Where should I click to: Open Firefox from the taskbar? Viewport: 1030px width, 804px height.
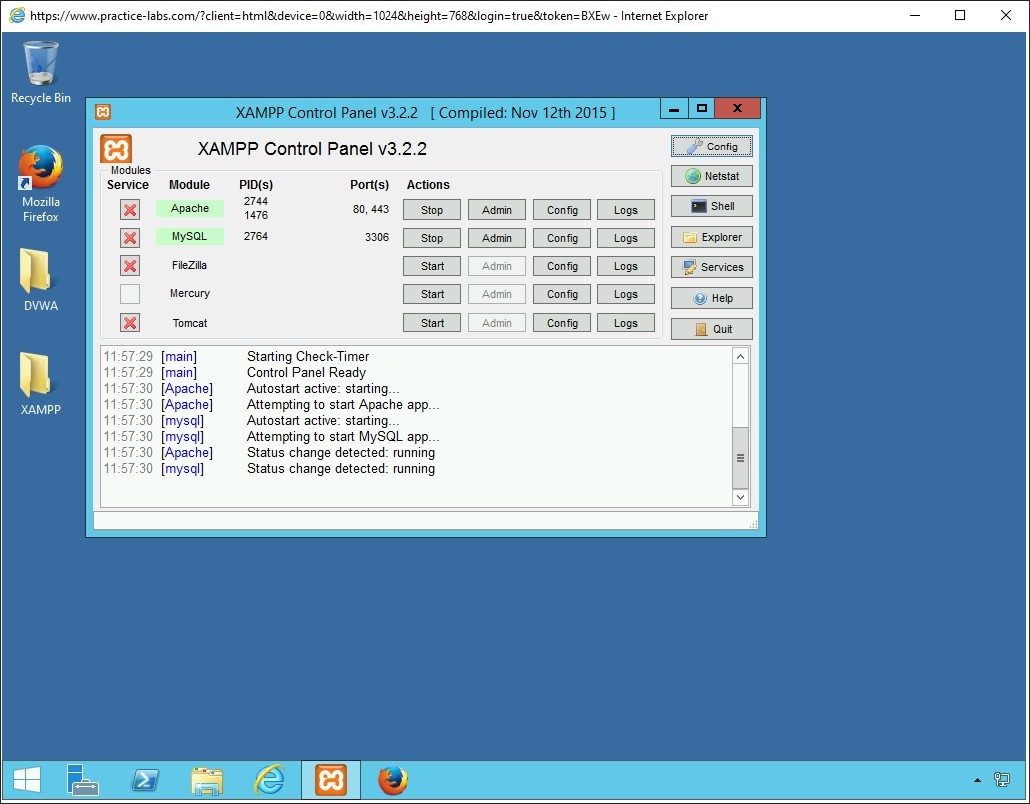[x=393, y=780]
